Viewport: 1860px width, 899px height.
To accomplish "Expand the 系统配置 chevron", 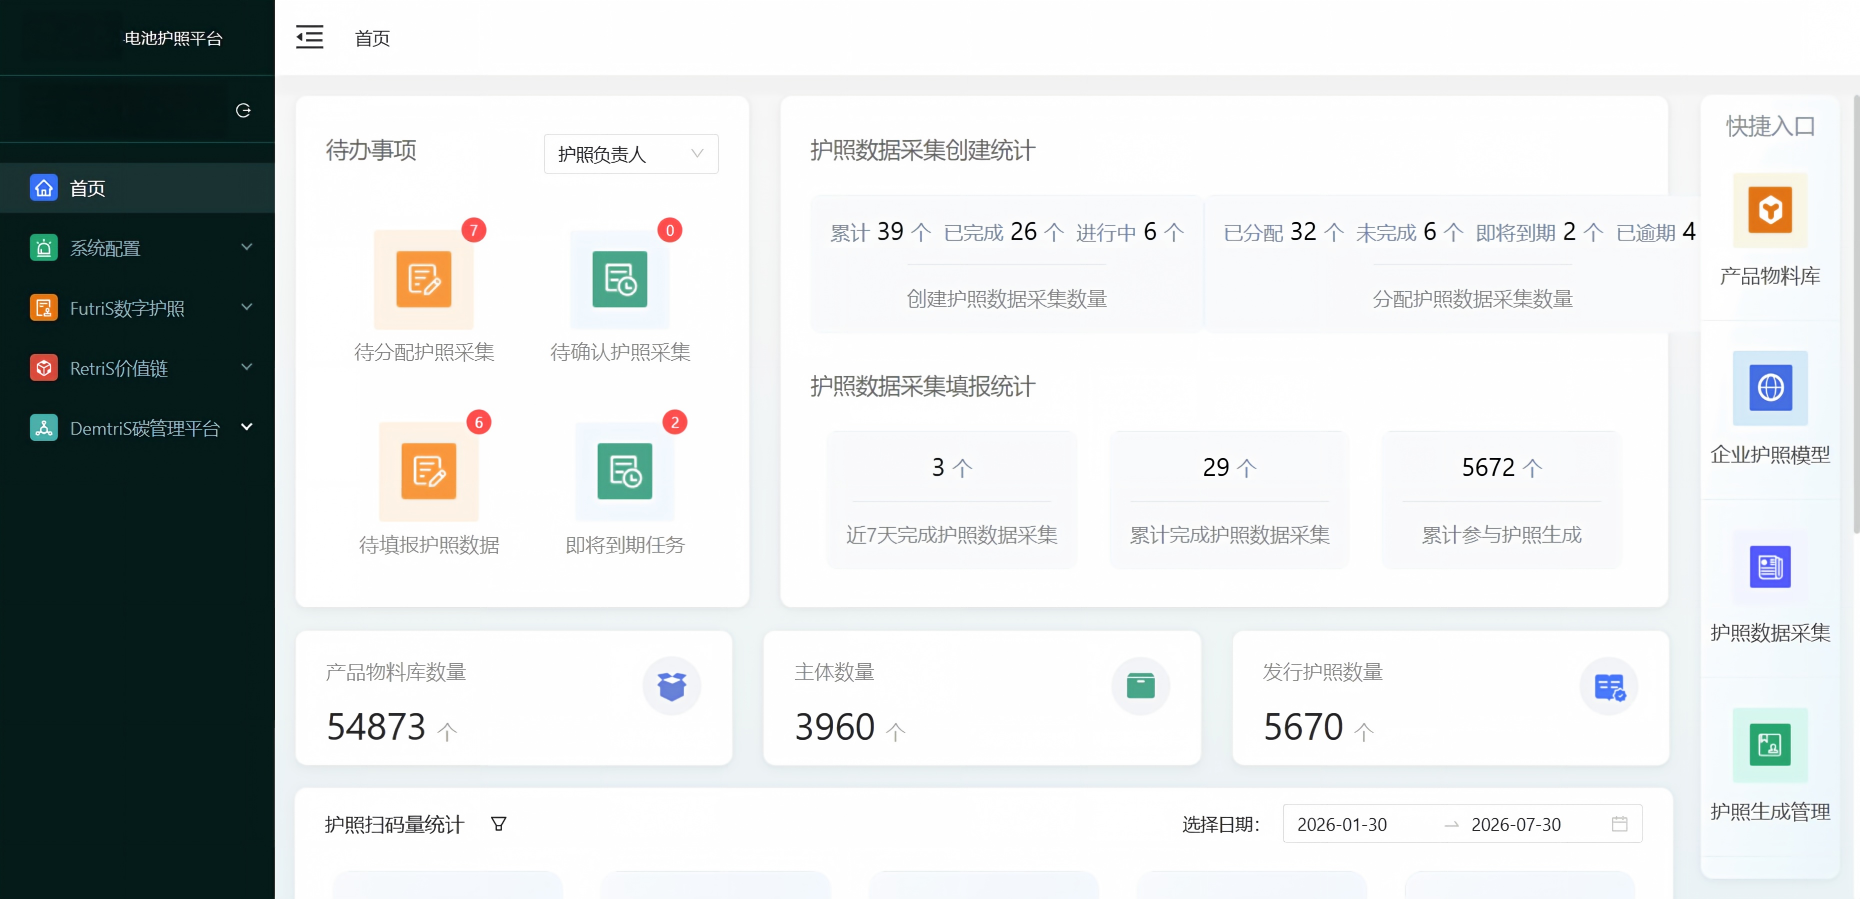I will pos(247,247).
